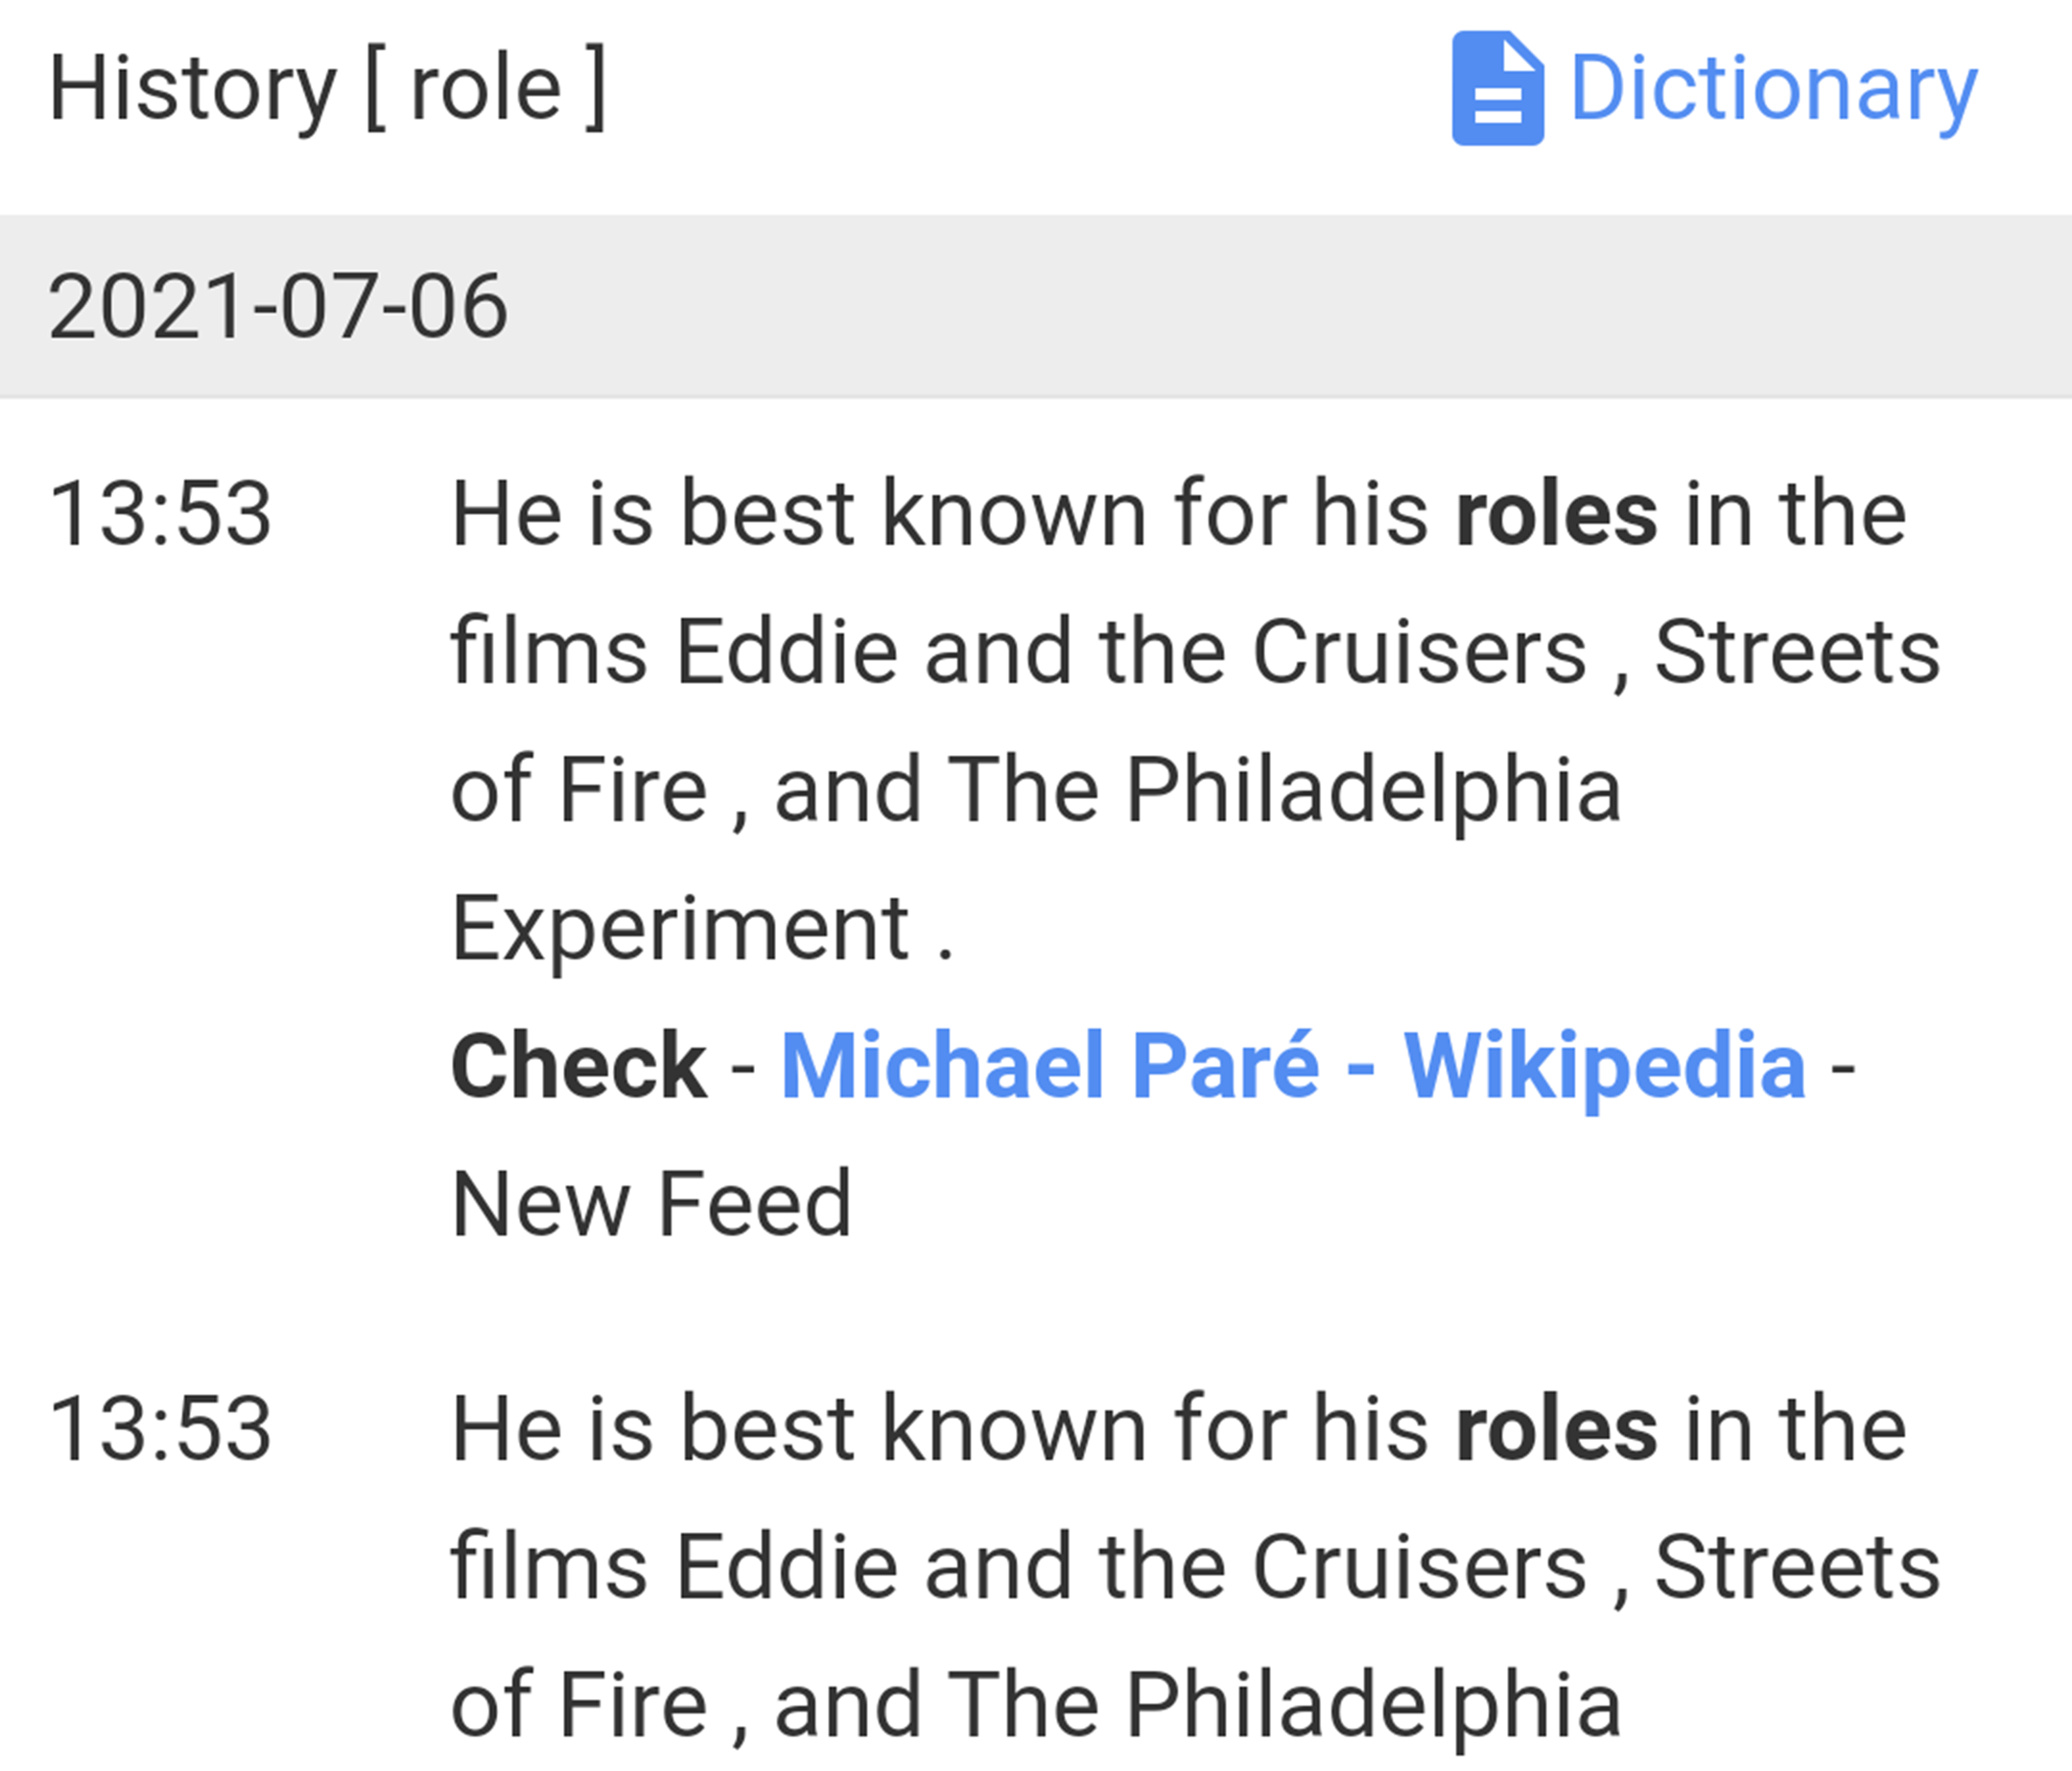Select first entry's Experiment text line

pos(702,929)
